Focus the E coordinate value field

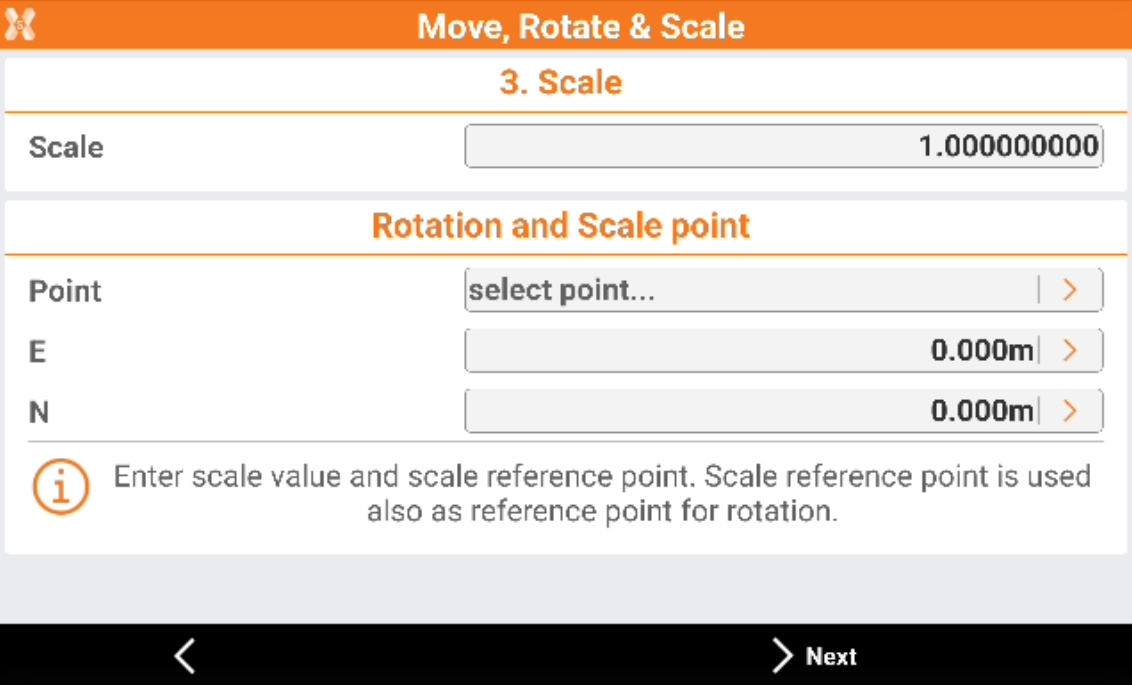pyautogui.click(x=750, y=351)
